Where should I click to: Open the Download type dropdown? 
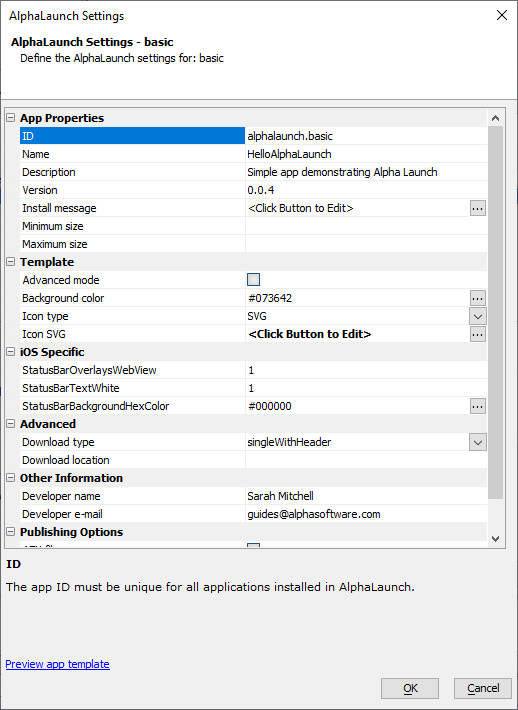point(477,442)
